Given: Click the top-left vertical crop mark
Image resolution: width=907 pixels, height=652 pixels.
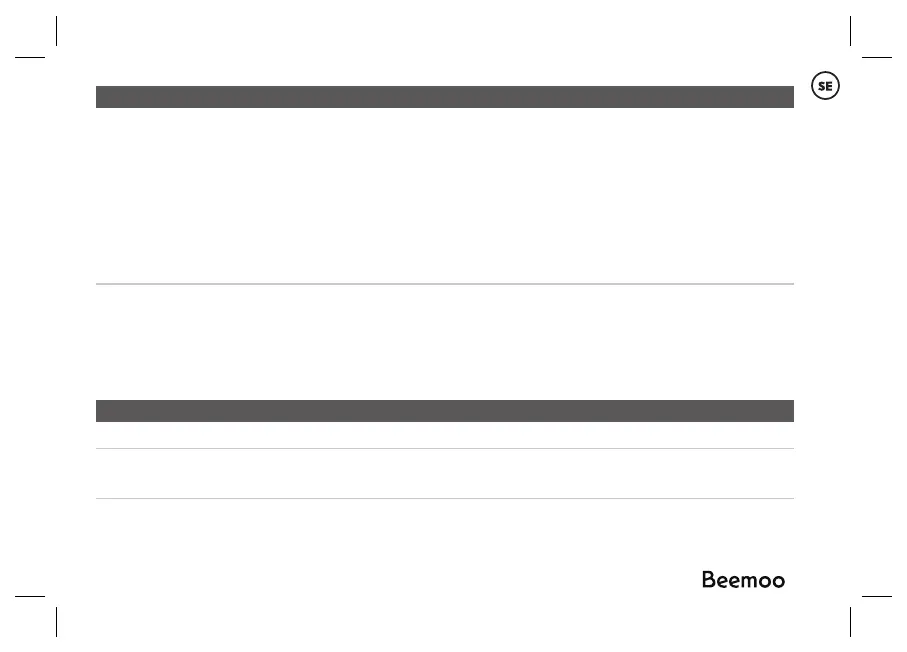Looking at the screenshot, I should (58, 30).
